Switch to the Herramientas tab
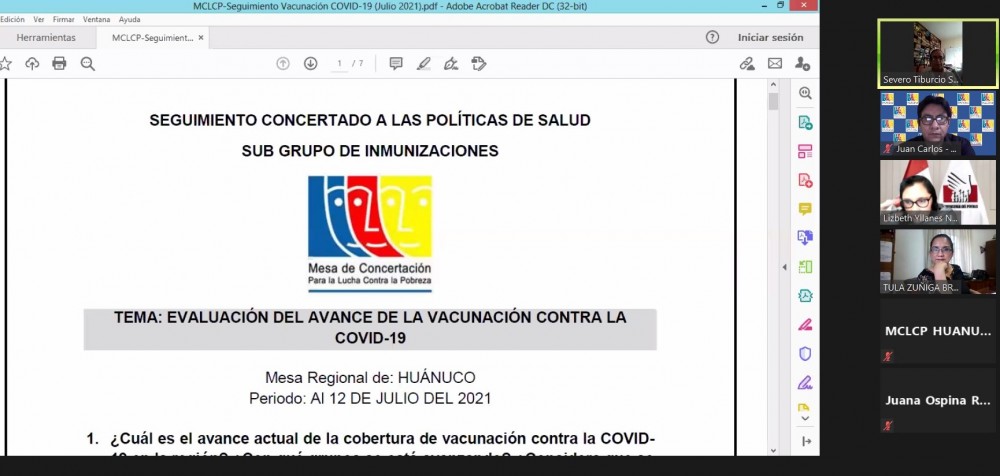The width and height of the screenshot is (1000, 476). click(46, 38)
